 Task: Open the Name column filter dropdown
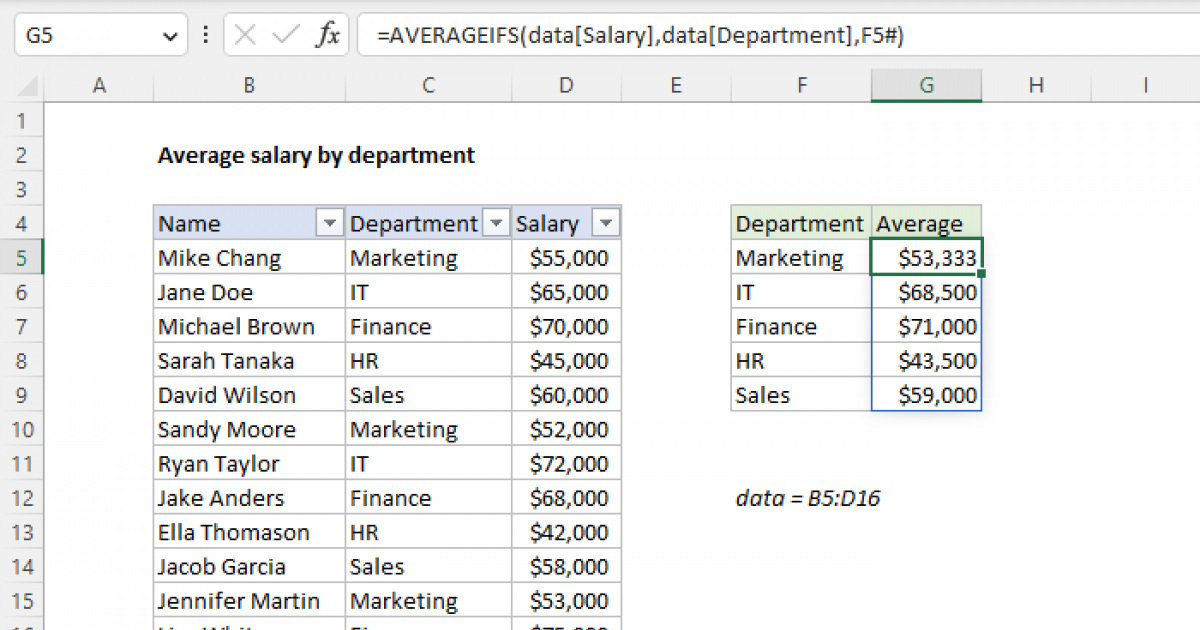click(330, 222)
